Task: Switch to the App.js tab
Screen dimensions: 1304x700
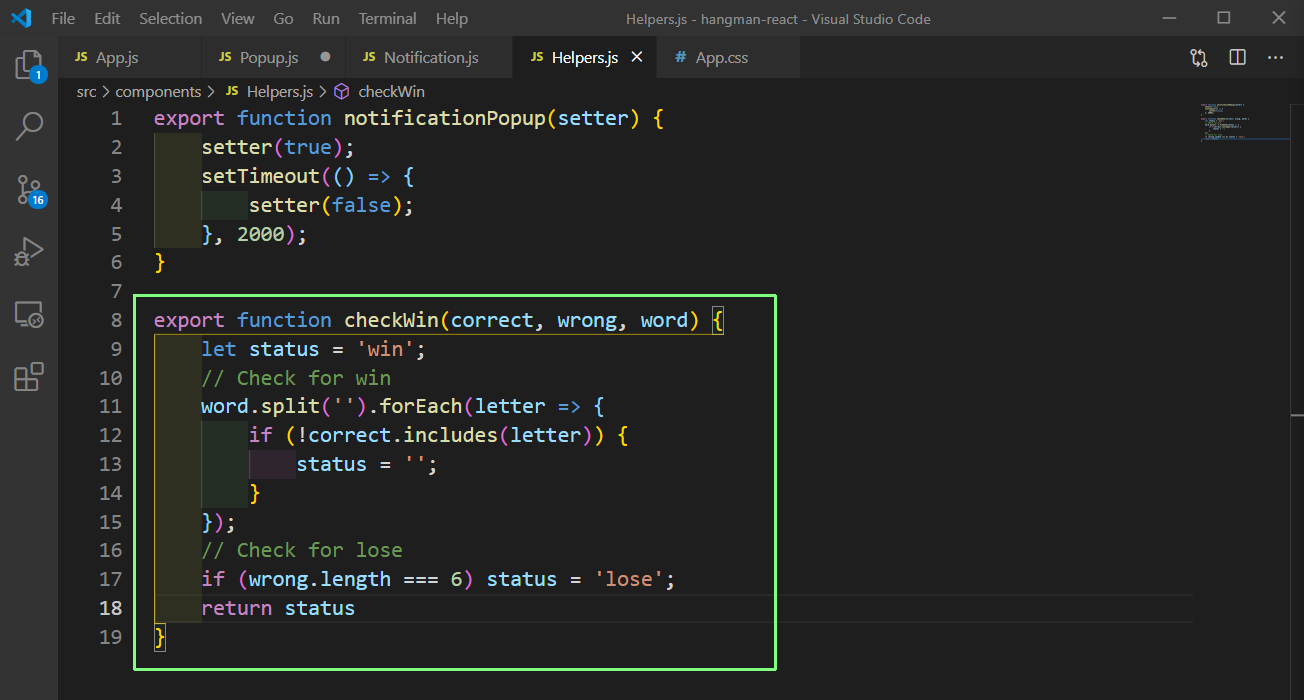Action: 130,58
